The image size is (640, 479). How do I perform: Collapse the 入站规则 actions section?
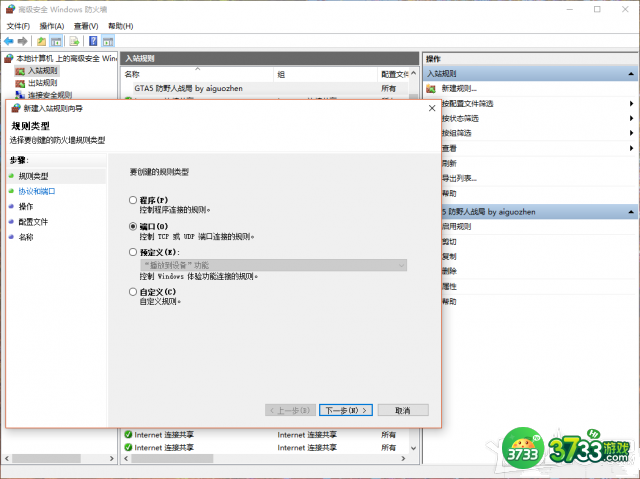(x=631, y=74)
